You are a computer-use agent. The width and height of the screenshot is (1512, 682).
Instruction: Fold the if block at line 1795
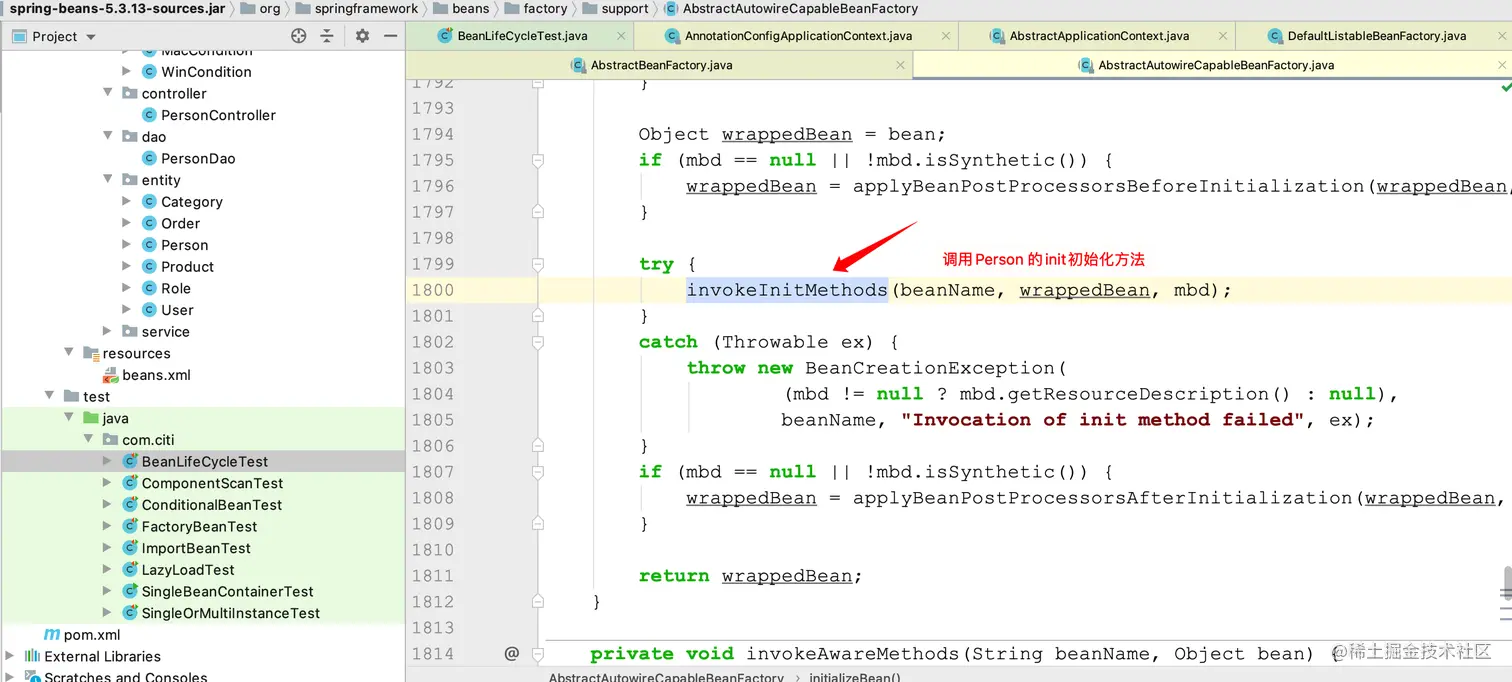click(538, 160)
